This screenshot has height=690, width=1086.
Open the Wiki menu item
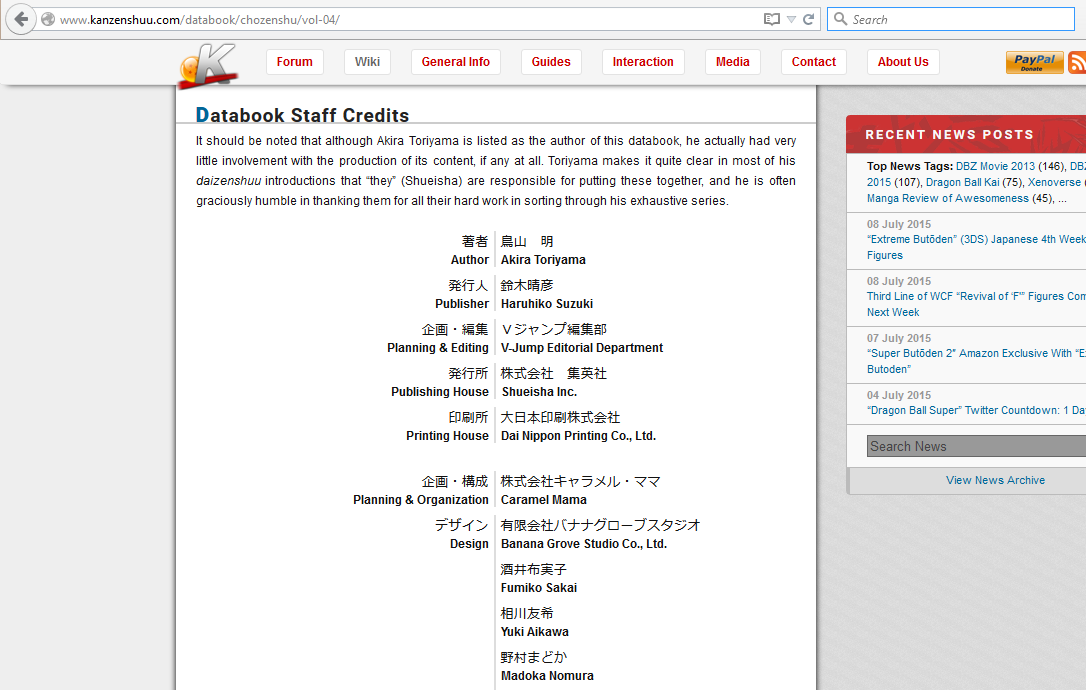point(367,62)
